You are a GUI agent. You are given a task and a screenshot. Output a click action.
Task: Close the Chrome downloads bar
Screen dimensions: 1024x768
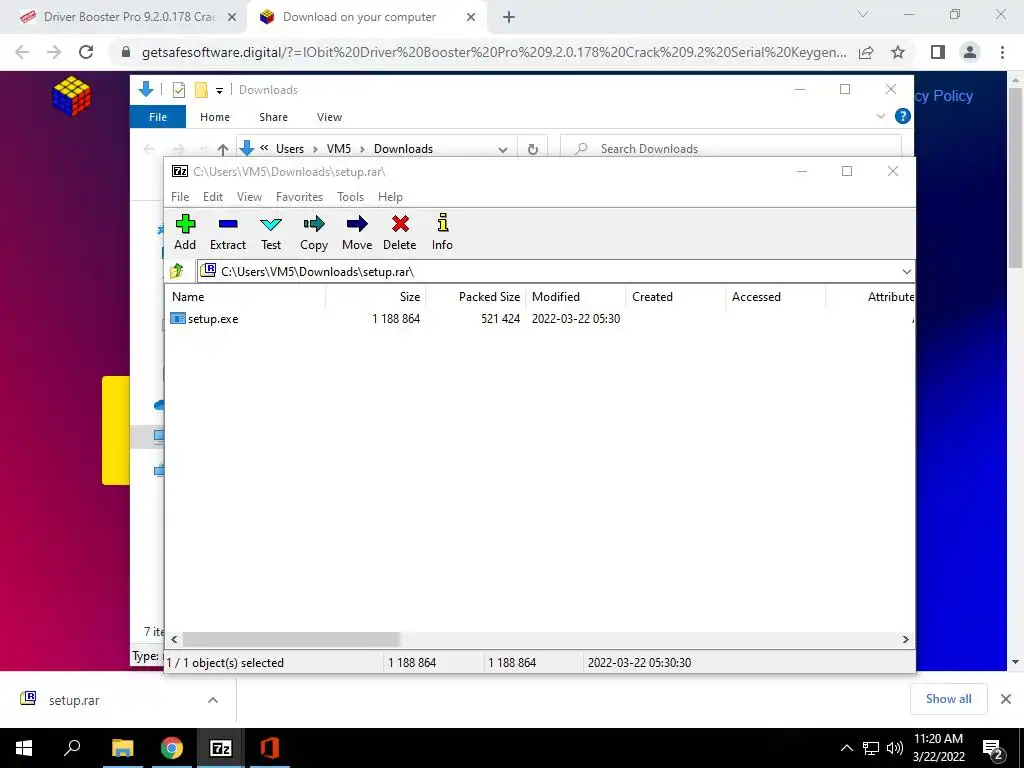point(1006,699)
